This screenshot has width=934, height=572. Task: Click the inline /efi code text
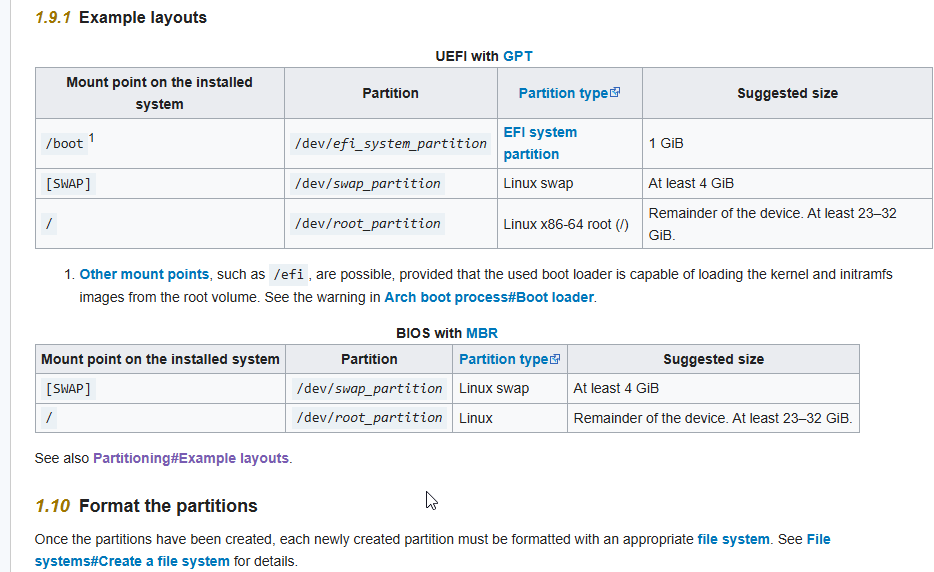[291, 274]
